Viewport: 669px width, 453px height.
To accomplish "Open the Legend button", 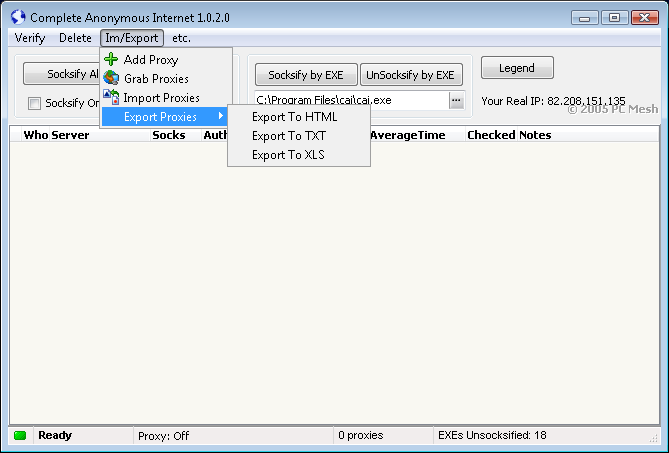I will (517, 68).
